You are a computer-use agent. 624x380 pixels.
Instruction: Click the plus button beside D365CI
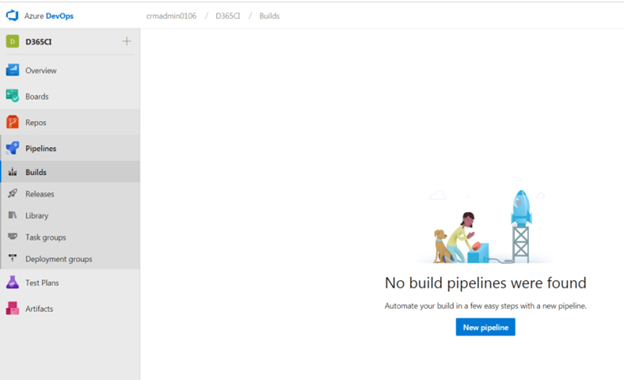[127, 41]
